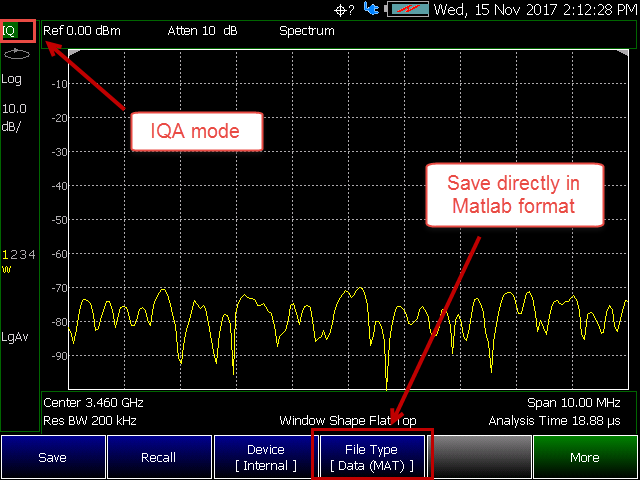Click the Spectrum measurement label
Image resolution: width=640 pixels, height=480 pixels.
pos(307,31)
